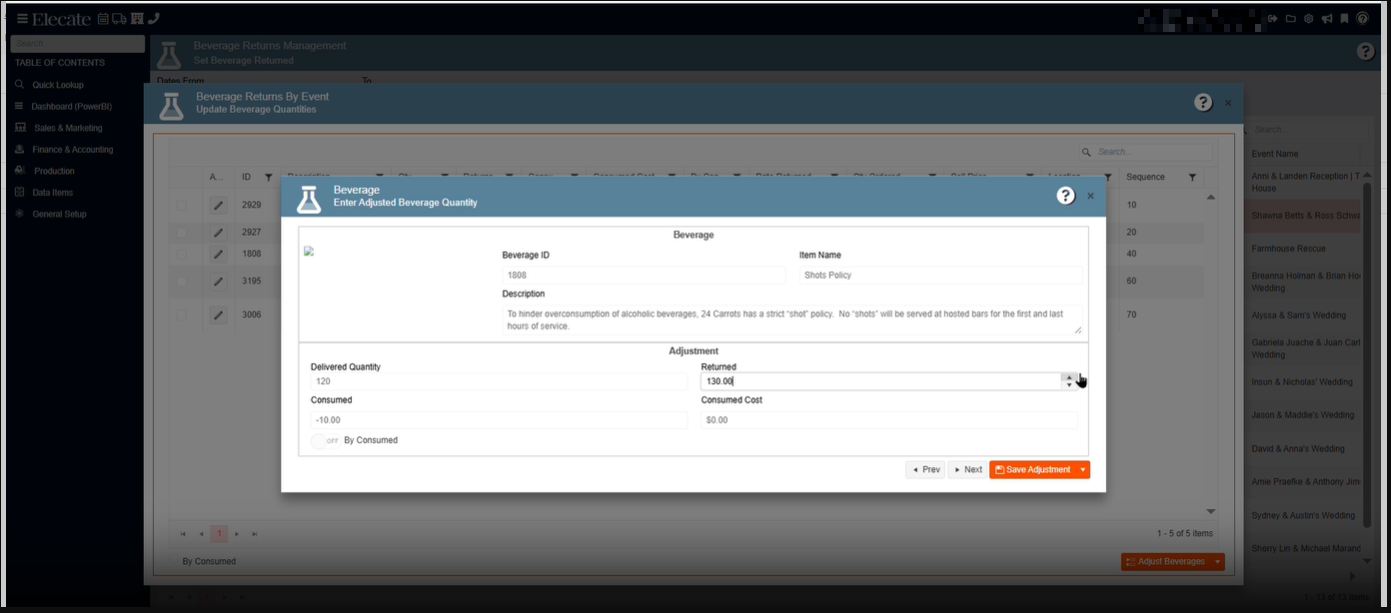Click the phone icon in top bar

153,19
